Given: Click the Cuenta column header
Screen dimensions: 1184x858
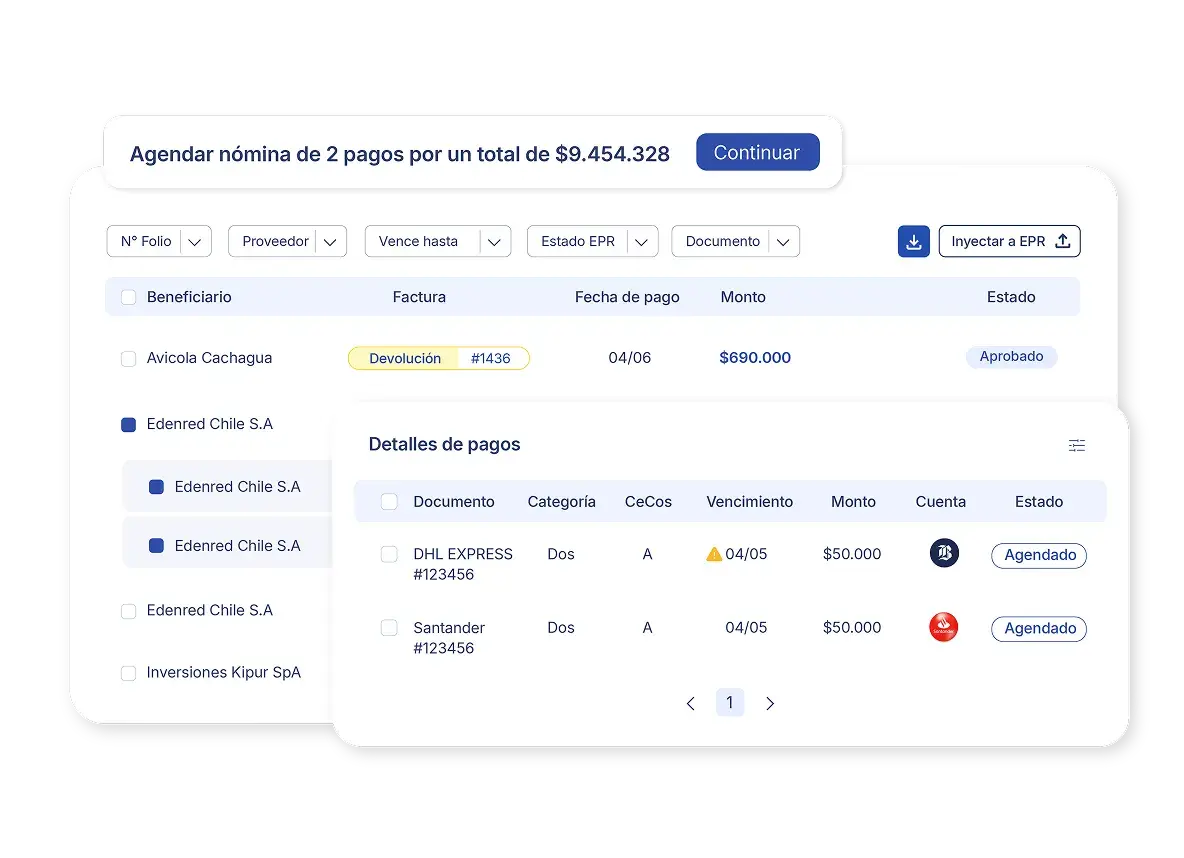Looking at the screenshot, I should [940, 502].
